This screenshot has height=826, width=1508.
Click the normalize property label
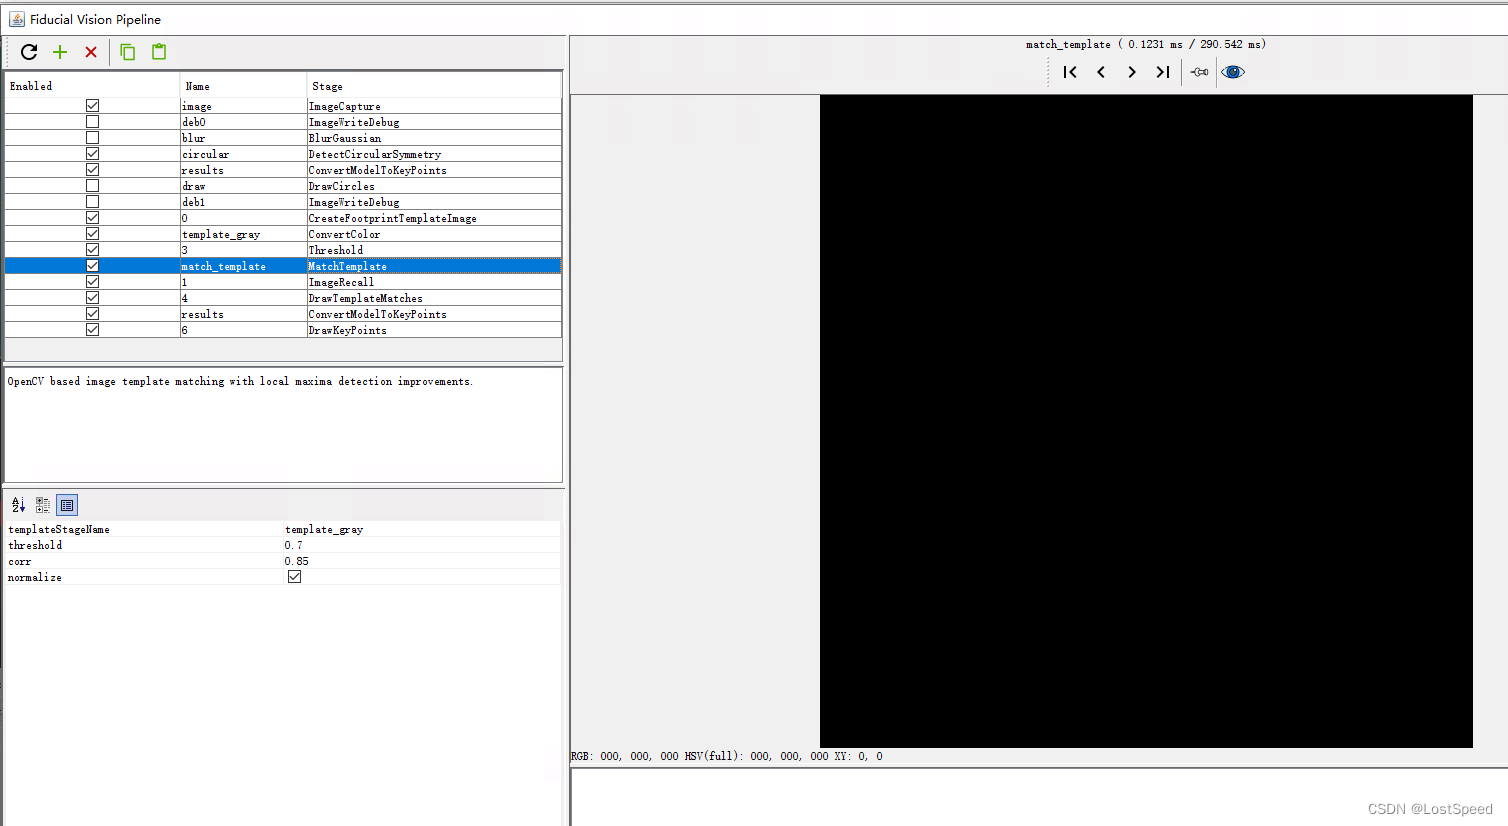[35, 577]
